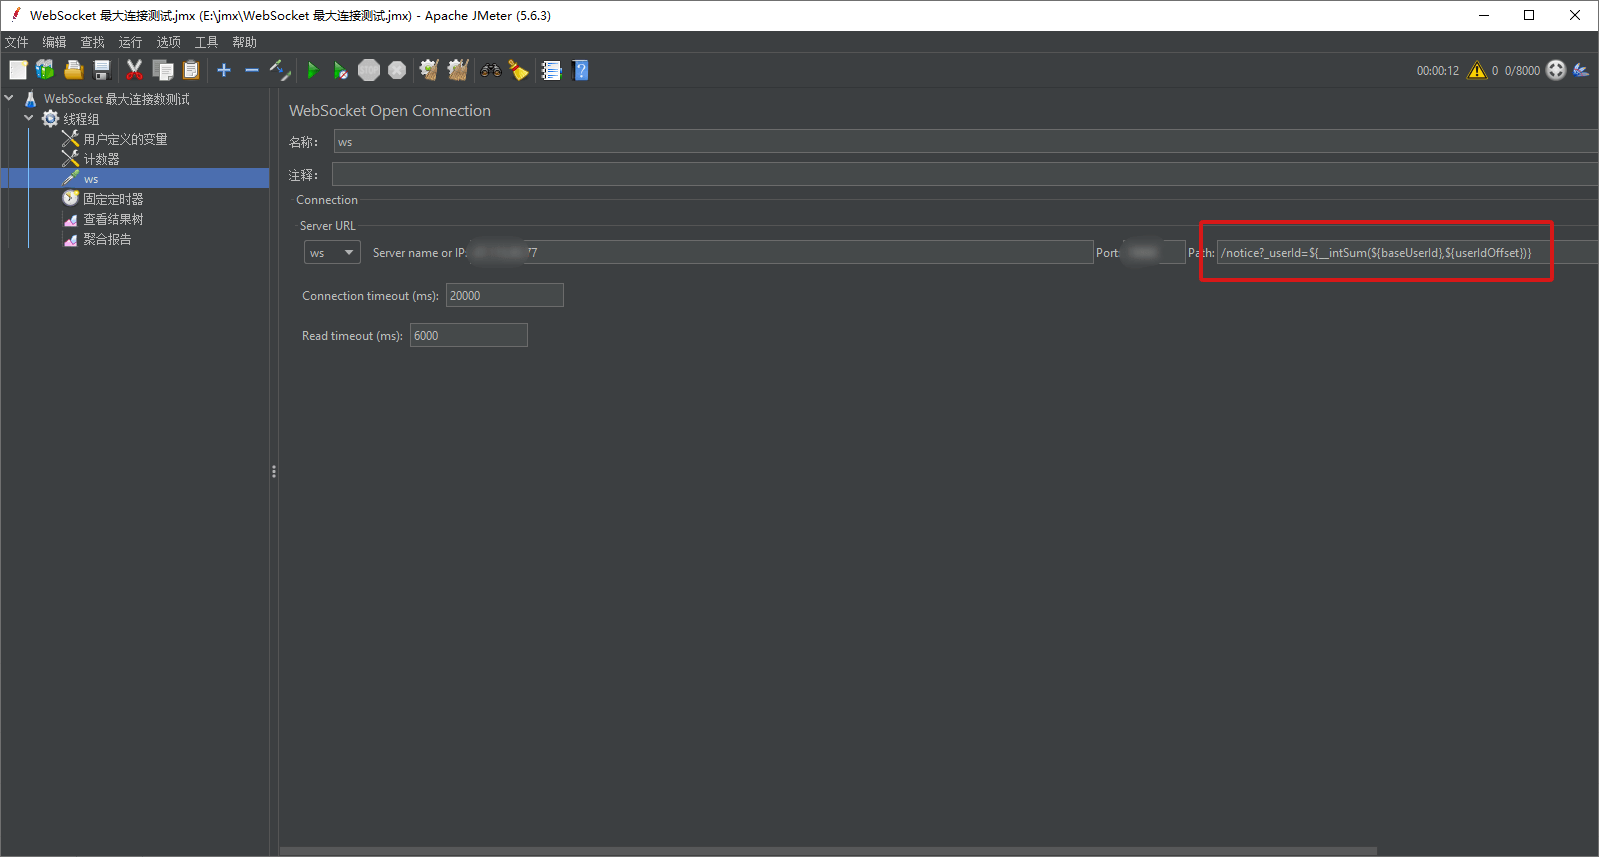Click the Connection timeout input field
1599x857 pixels.
pyautogui.click(x=504, y=295)
